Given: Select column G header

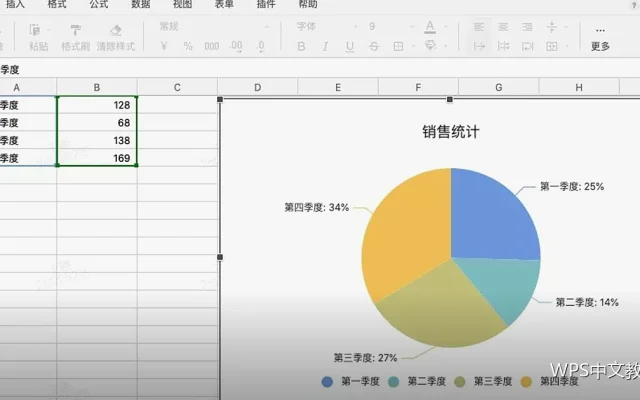Looking at the screenshot, I should (499, 87).
